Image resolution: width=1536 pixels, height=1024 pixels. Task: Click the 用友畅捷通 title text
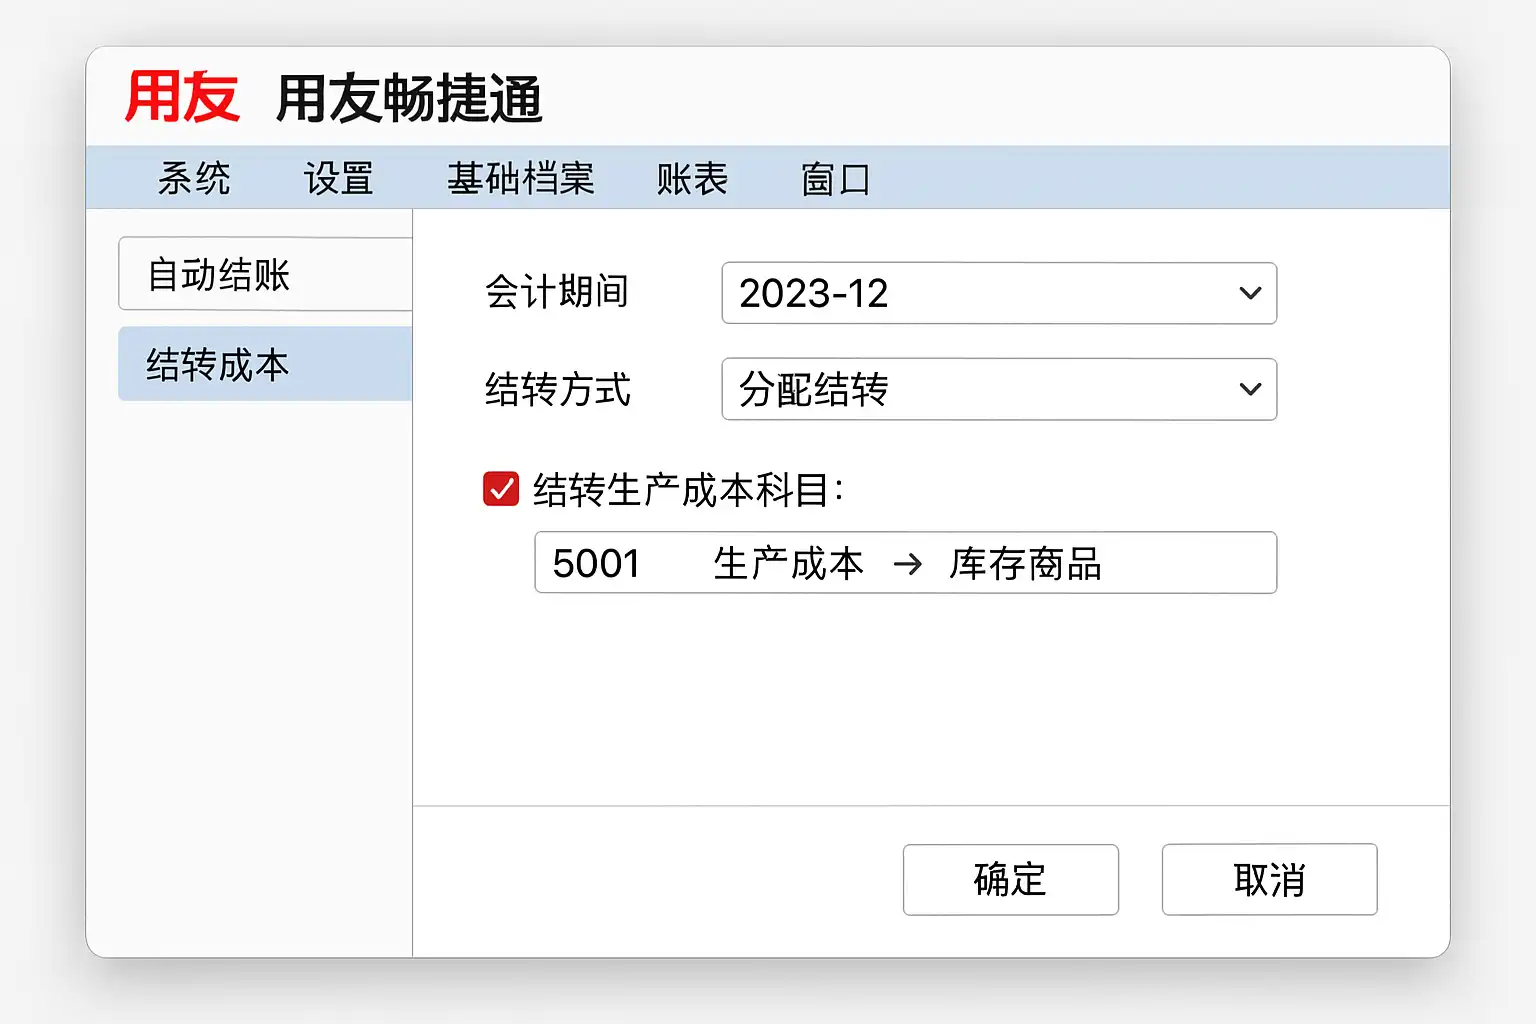point(409,99)
